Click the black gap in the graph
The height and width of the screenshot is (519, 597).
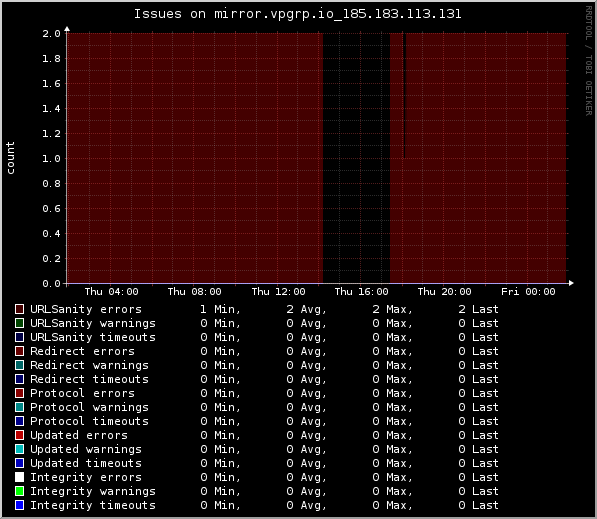(356, 158)
